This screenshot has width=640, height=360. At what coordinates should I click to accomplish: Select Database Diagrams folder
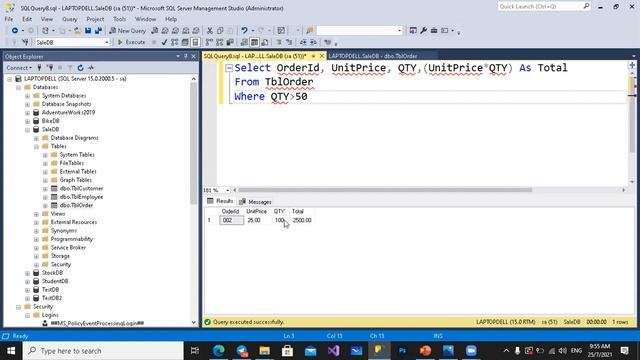74,138
